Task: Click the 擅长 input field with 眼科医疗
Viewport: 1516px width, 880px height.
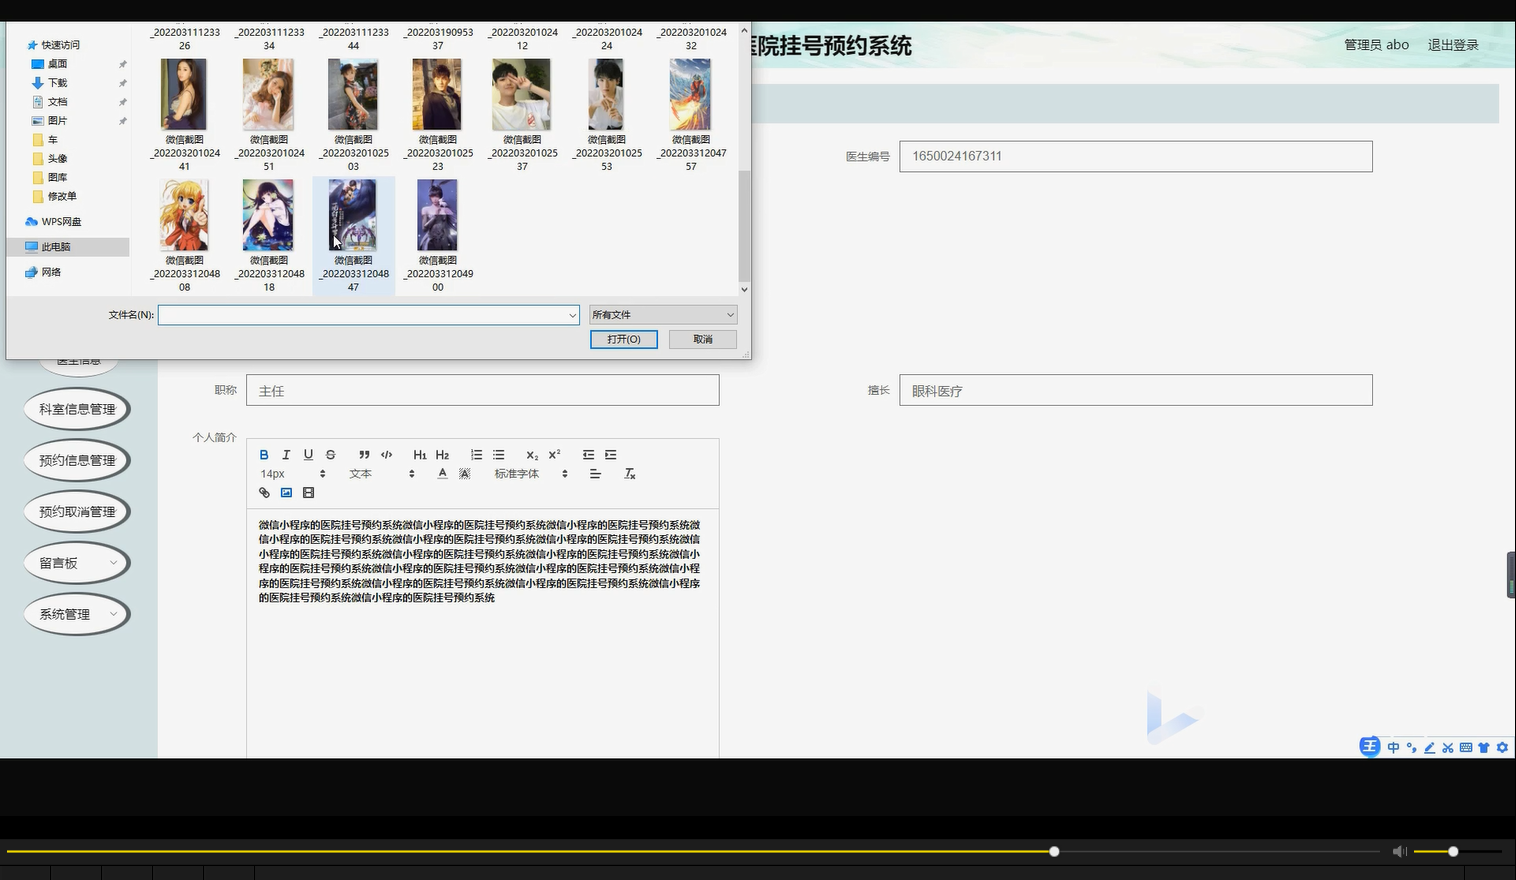Action: point(1136,390)
